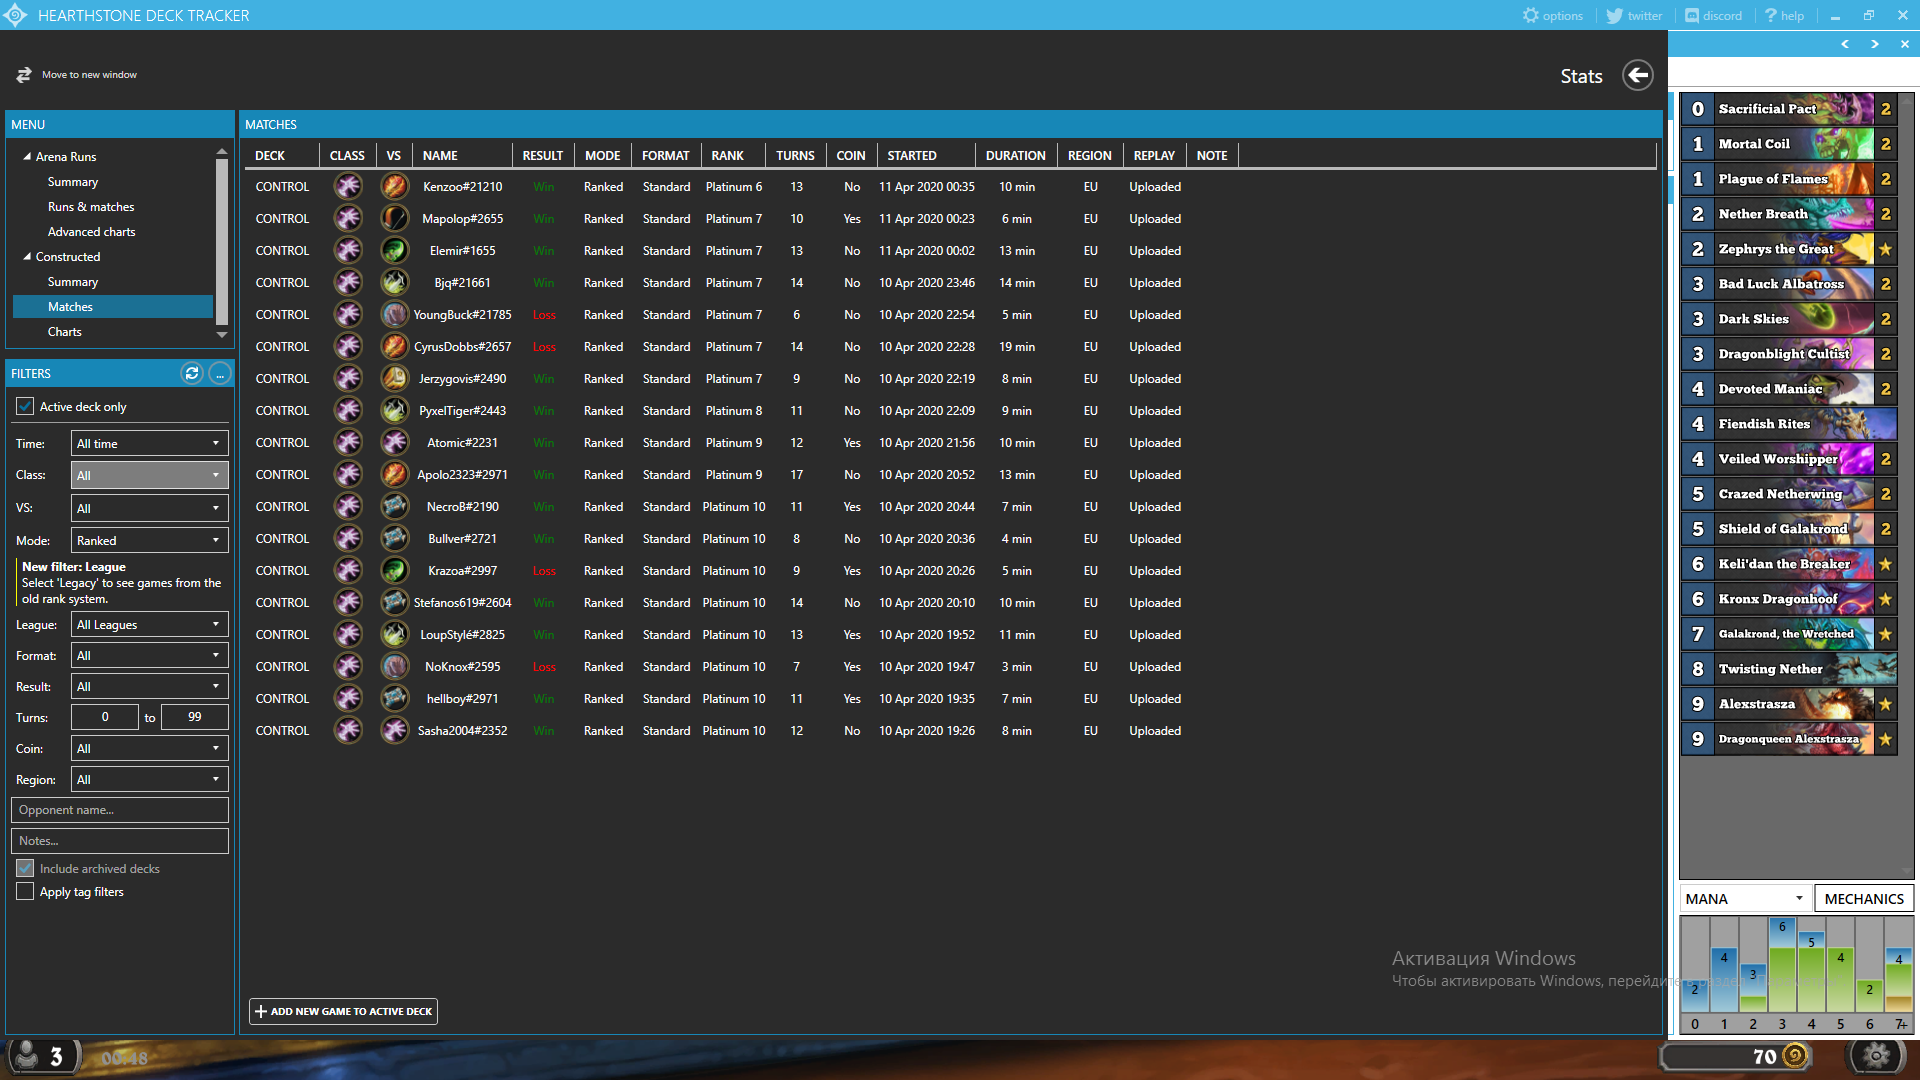Click the Mechanics button
The width and height of the screenshot is (1920, 1080).
tap(1863, 898)
